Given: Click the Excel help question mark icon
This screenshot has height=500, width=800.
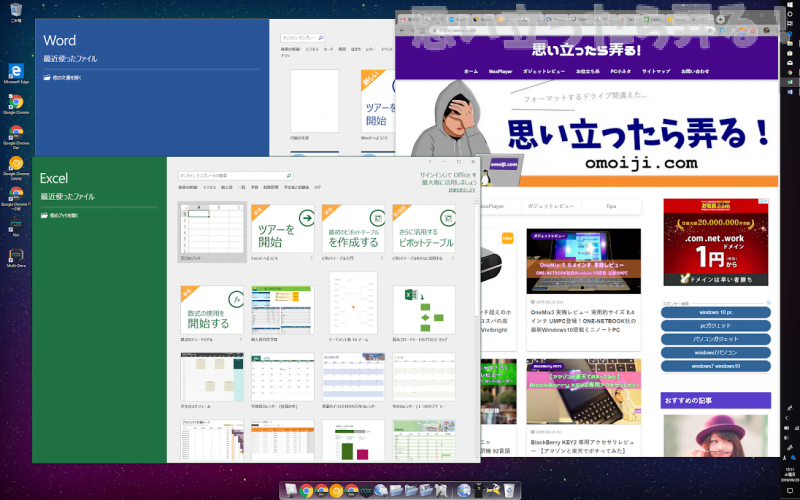Looking at the screenshot, I should point(430,161).
